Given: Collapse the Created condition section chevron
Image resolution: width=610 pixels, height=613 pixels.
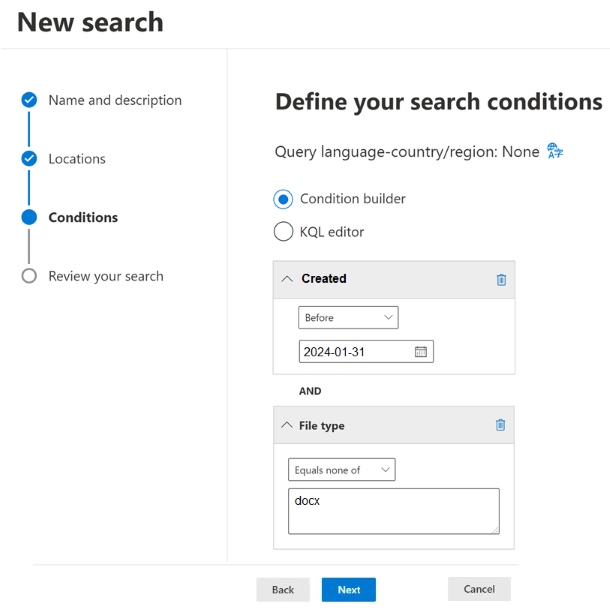Looking at the screenshot, I should tap(287, 279).
